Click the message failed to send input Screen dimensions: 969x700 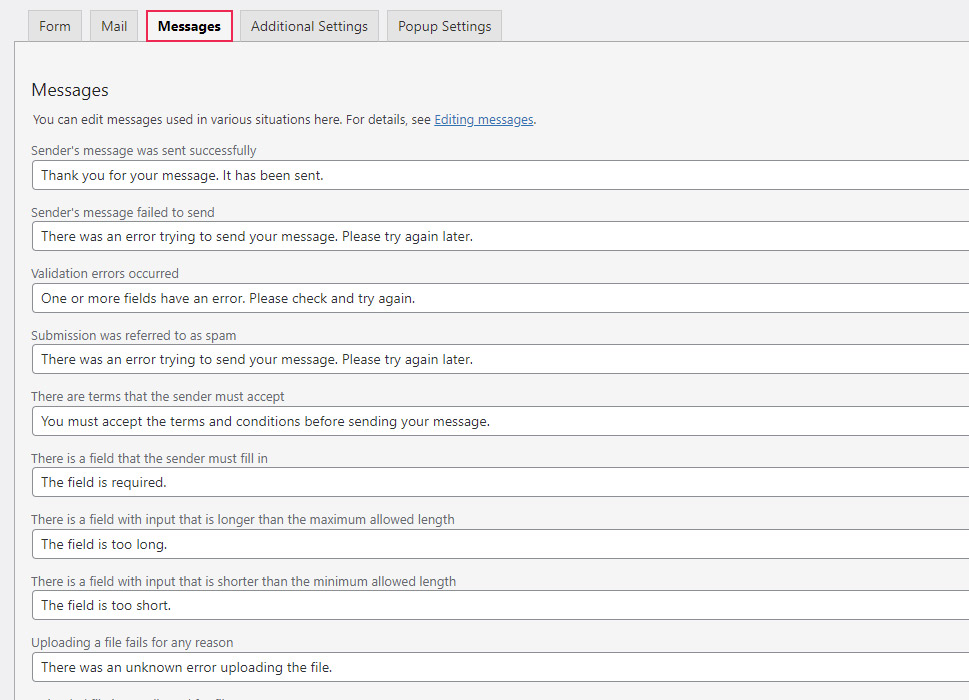click(400, 236)
